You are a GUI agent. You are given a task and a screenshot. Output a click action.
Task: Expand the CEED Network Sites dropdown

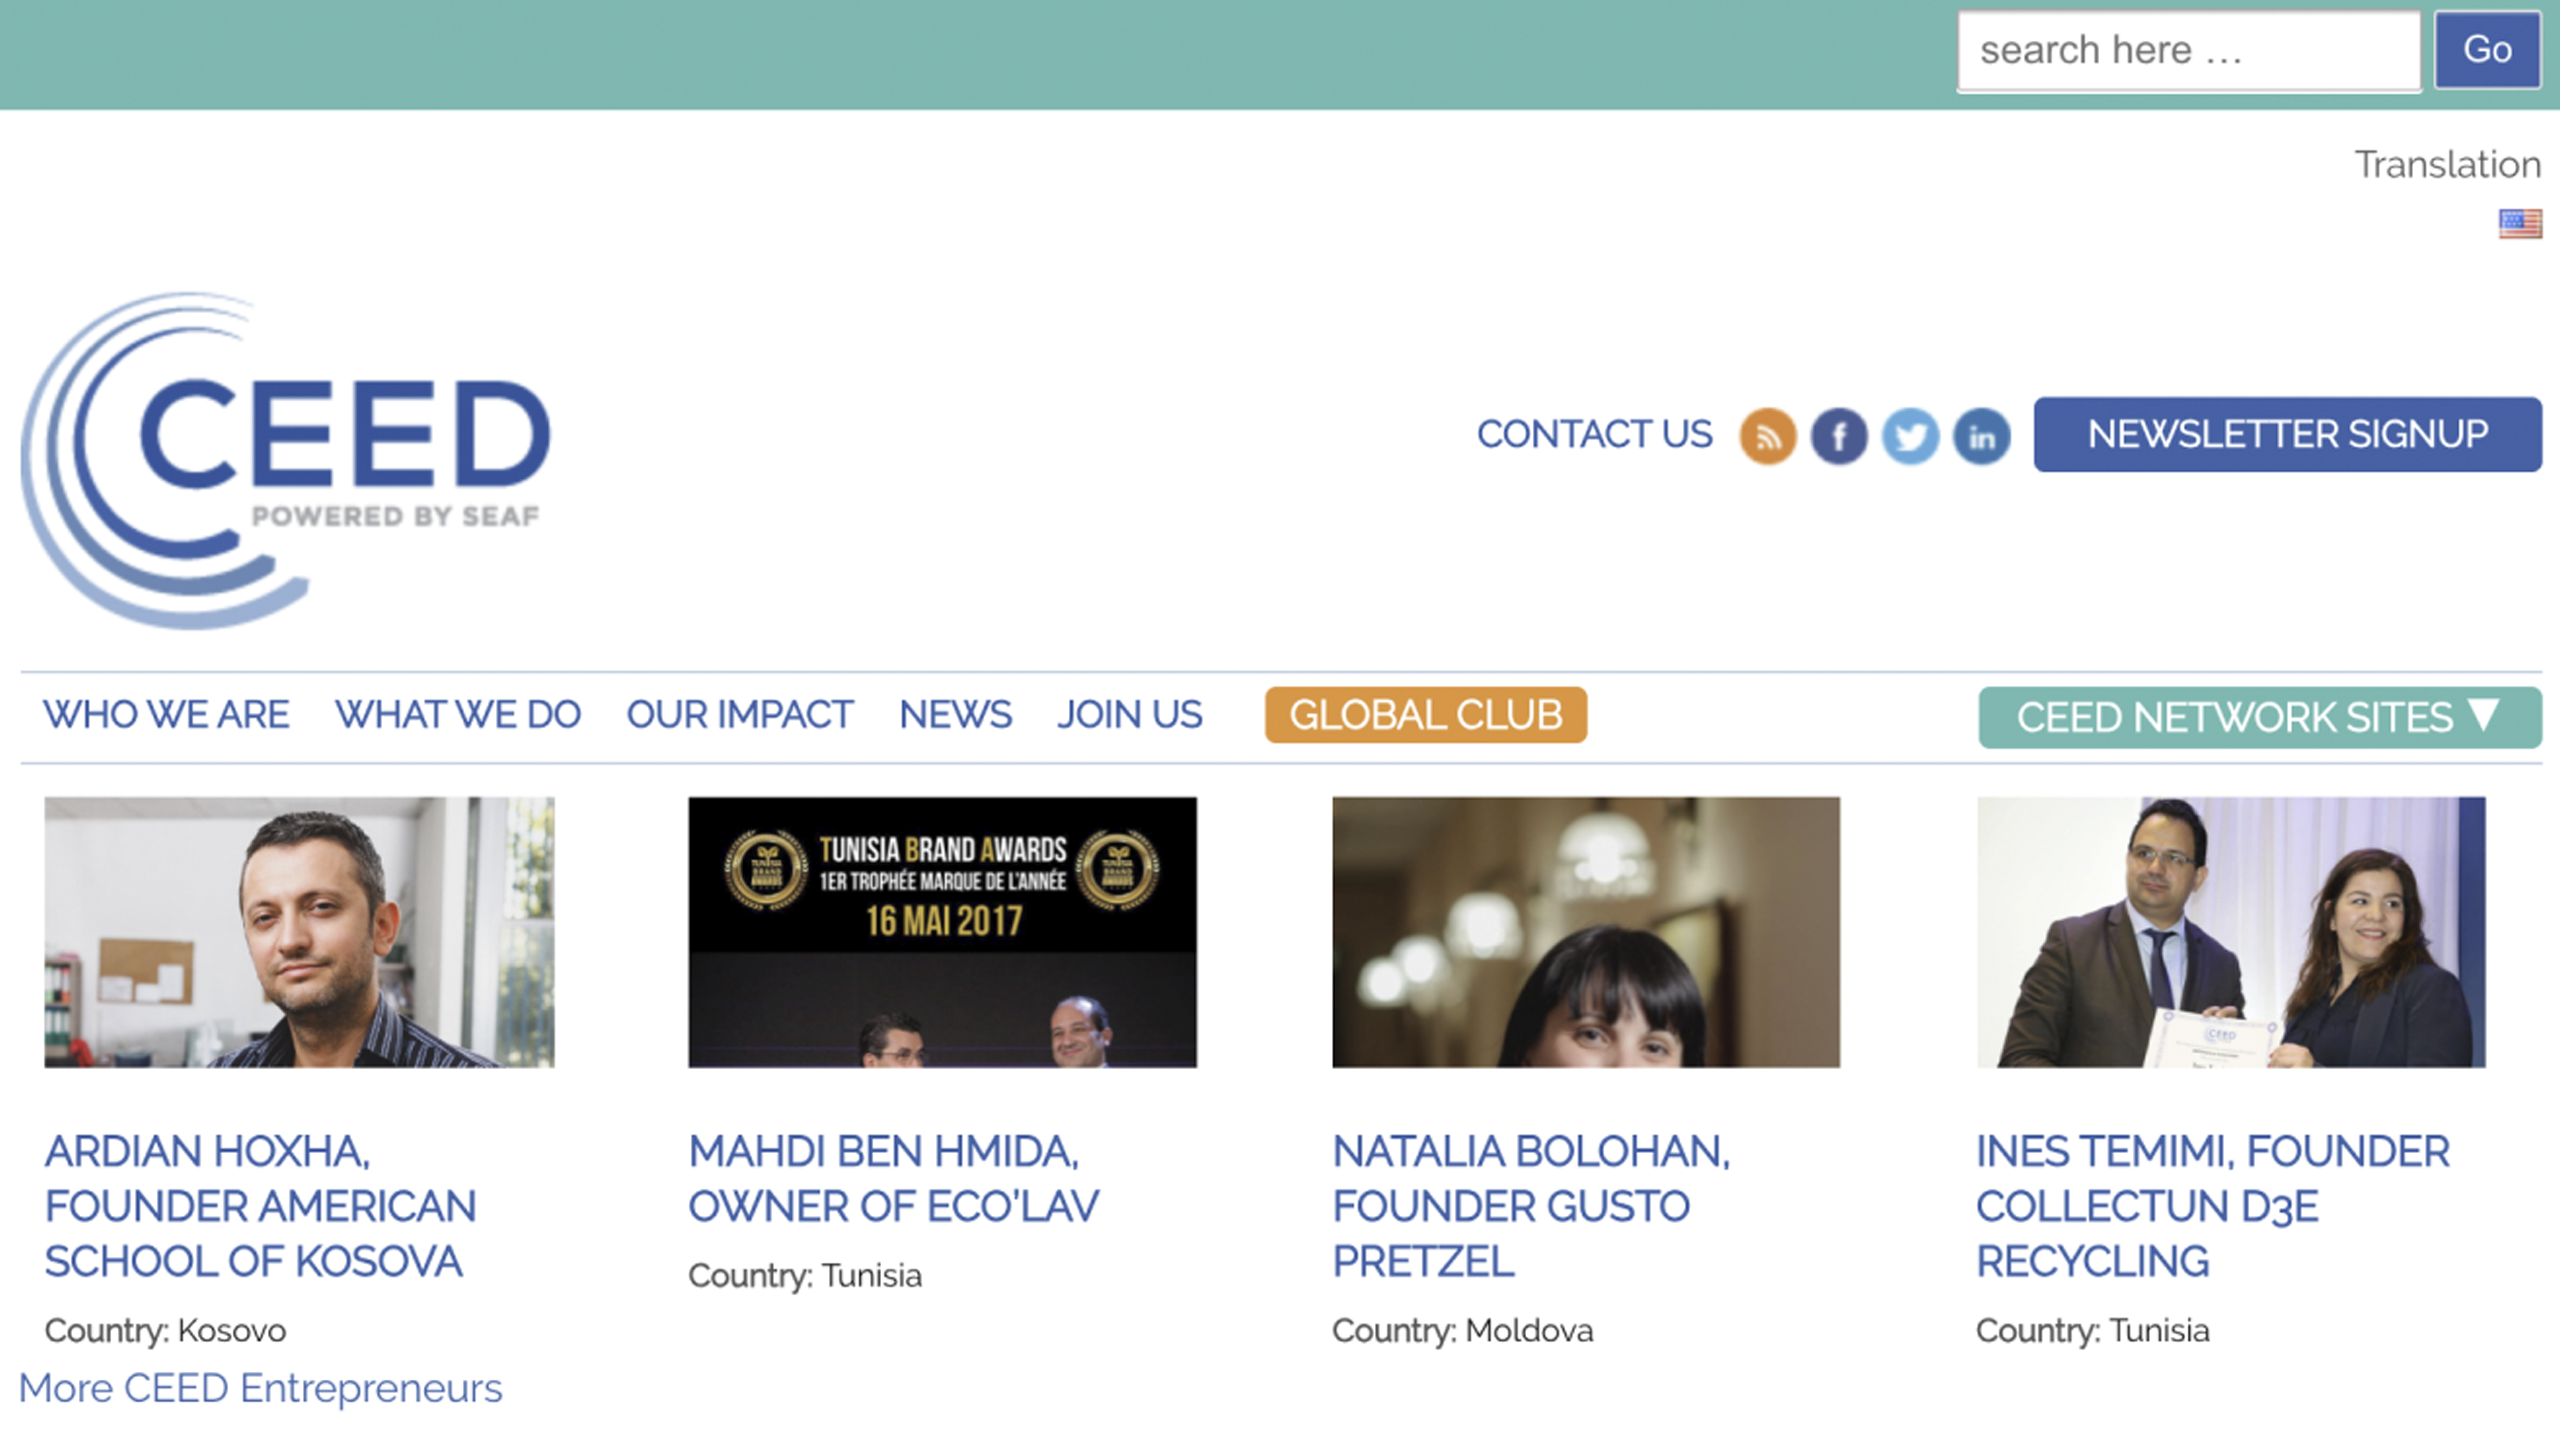[x=2259, y=717]
